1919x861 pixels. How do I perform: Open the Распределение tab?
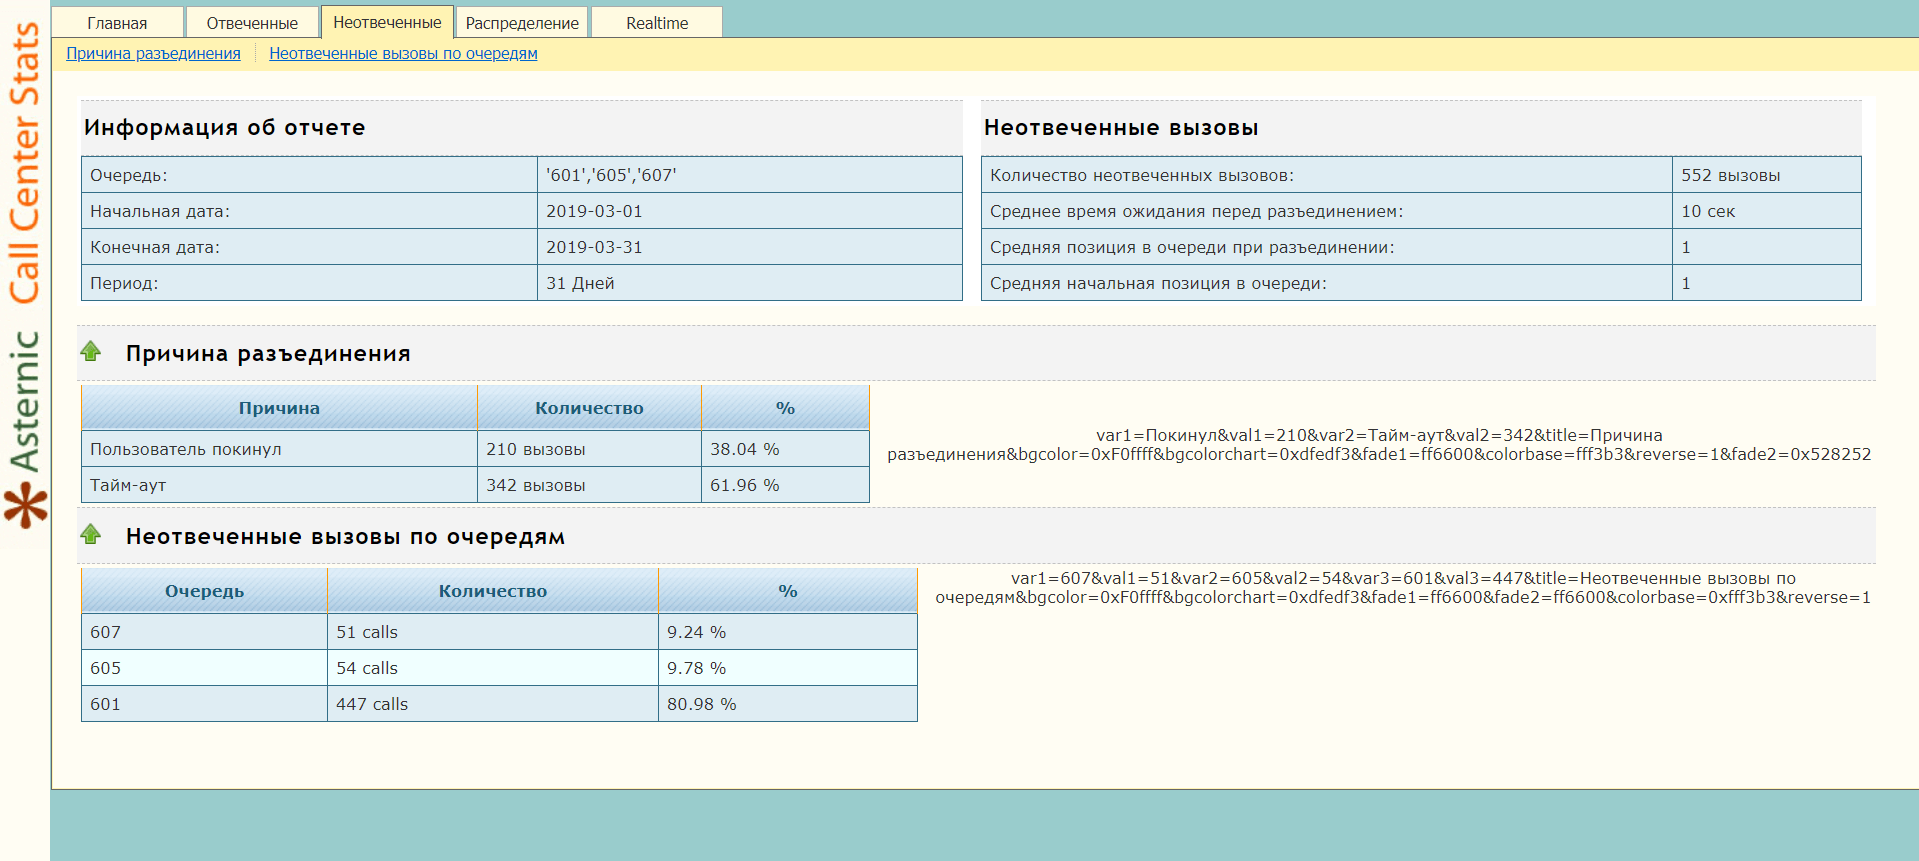[522, 23]
